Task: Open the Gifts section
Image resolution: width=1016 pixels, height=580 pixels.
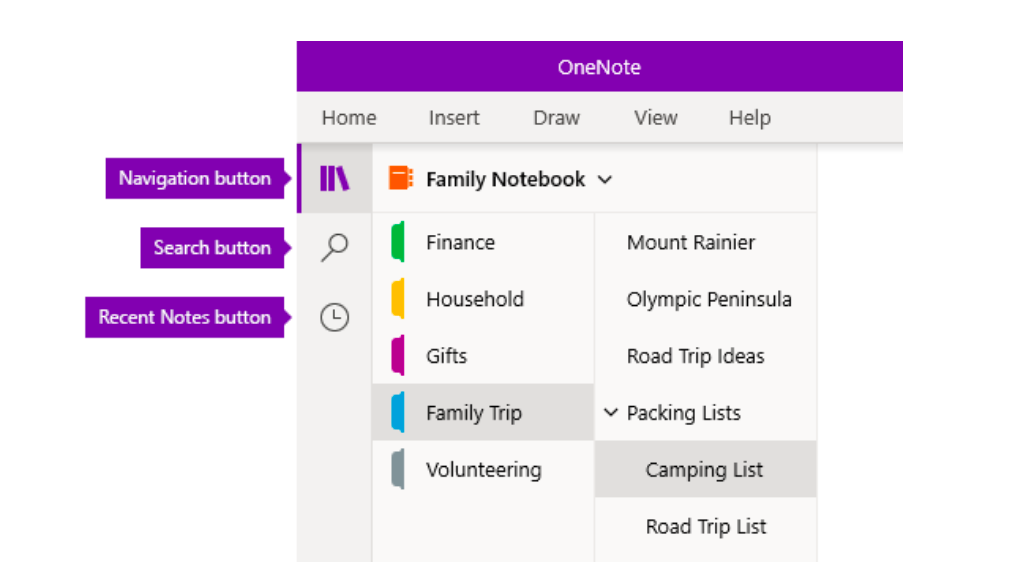Action: [x=483, y=355]
